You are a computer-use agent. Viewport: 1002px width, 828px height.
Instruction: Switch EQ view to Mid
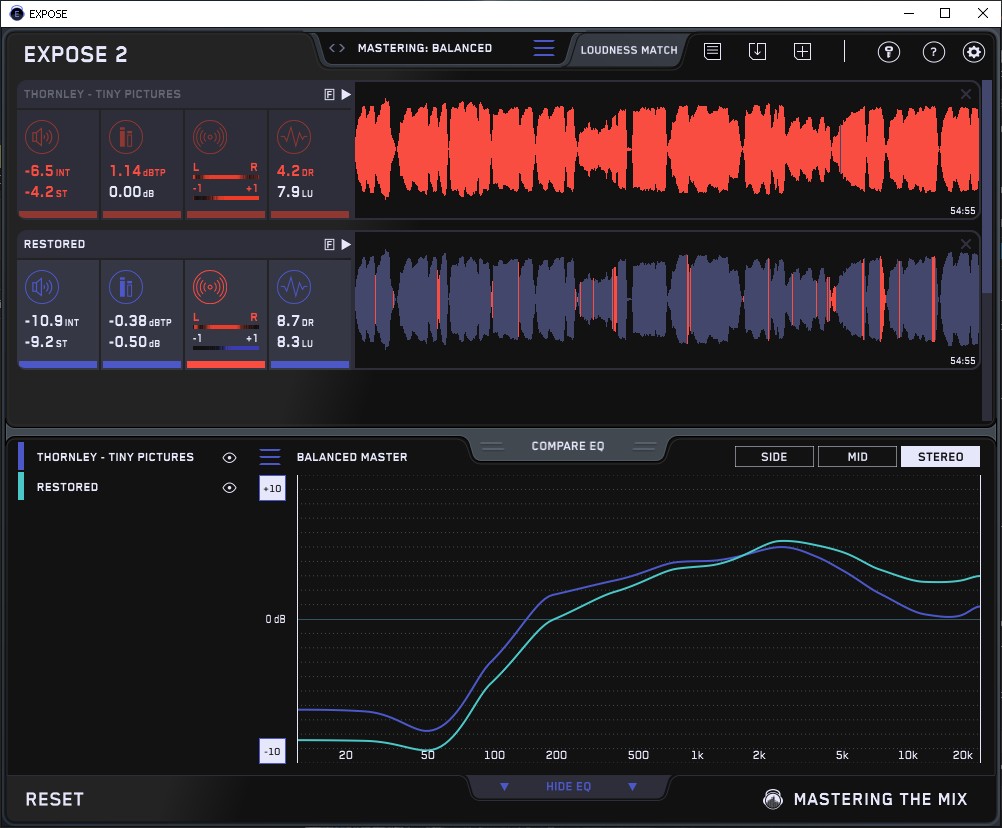coord(857,457)
